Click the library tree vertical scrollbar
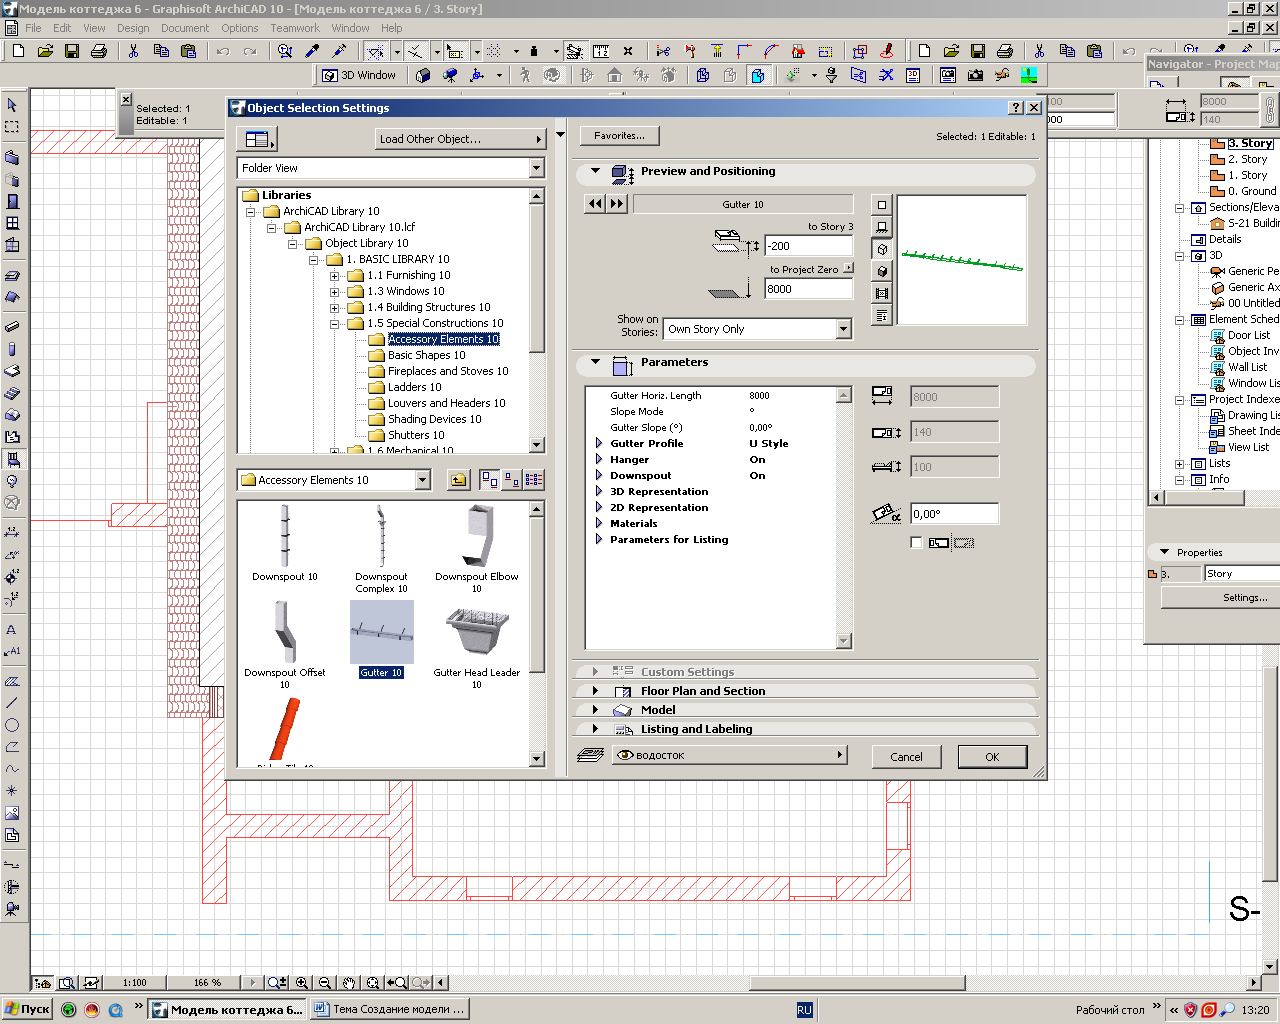 click(x=537, y=320)
